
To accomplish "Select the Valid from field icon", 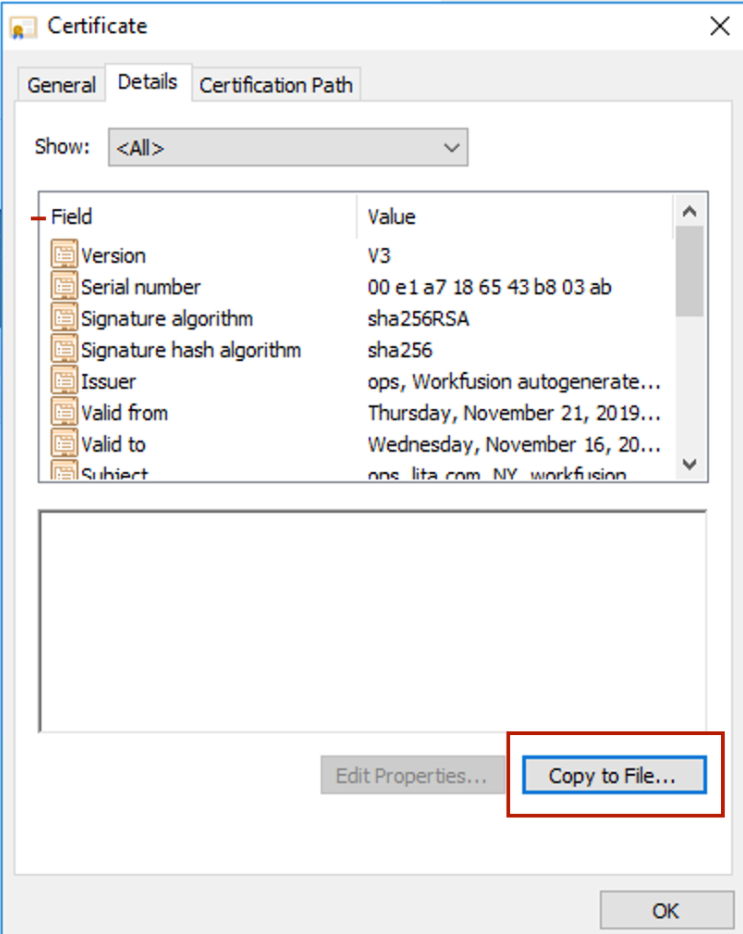I will click(64, 412).
